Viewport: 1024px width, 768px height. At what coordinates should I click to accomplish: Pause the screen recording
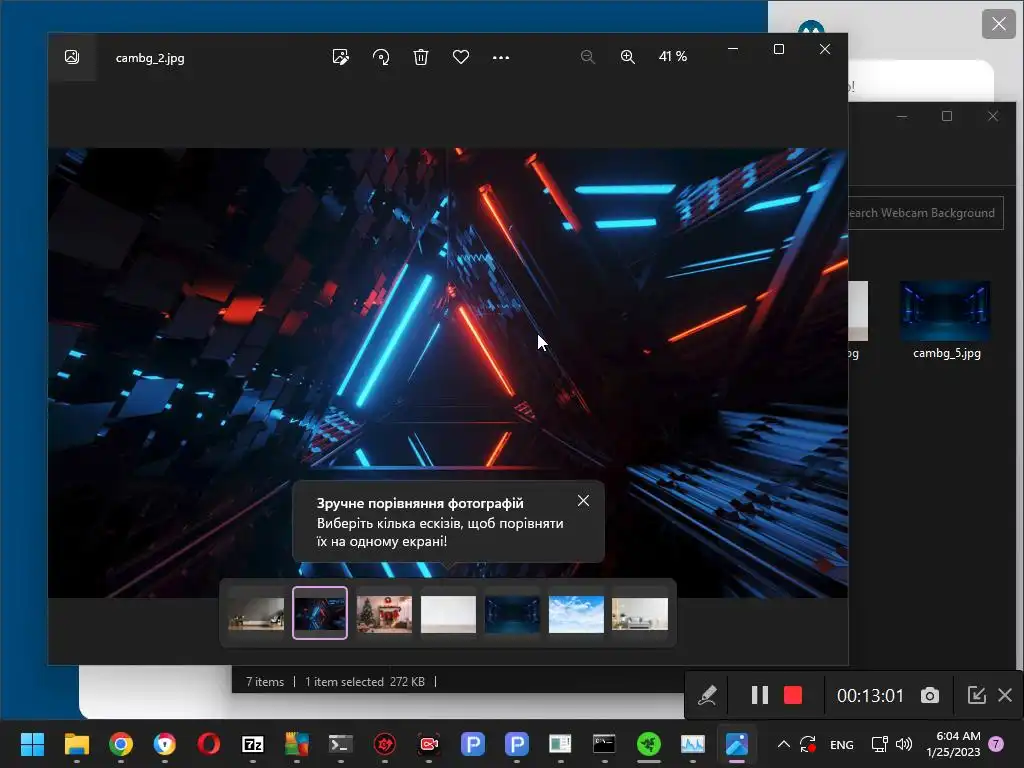click(x=759, y=695)
